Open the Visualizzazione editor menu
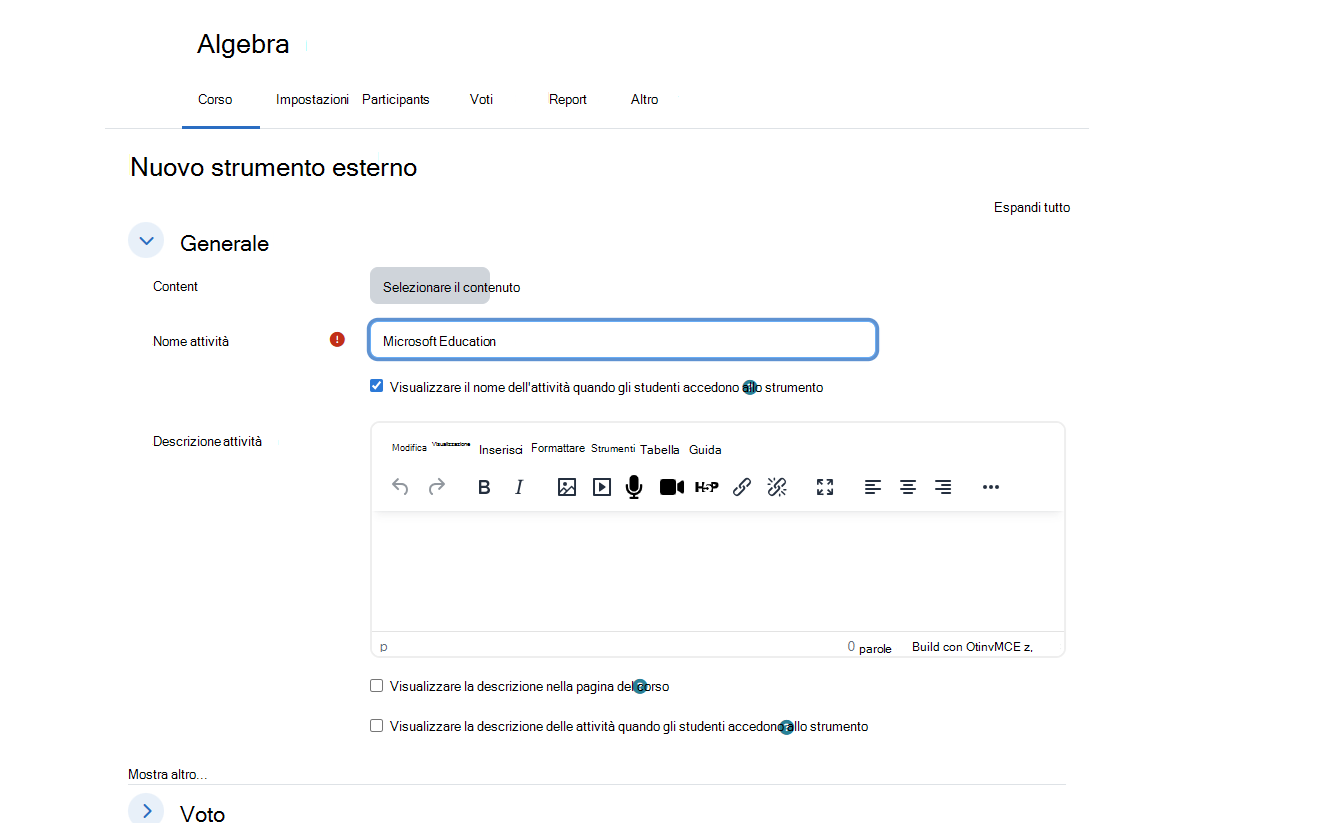The image size is (1324, 823). [x=451, y=444]
